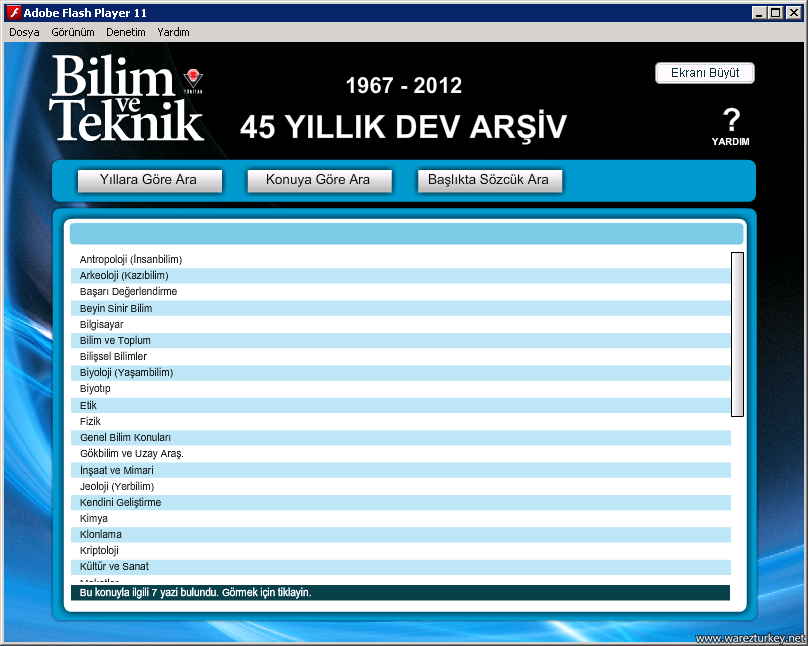Screen dimensions: 808x646
Task: Open the Dosya menu
Action: 24,32
